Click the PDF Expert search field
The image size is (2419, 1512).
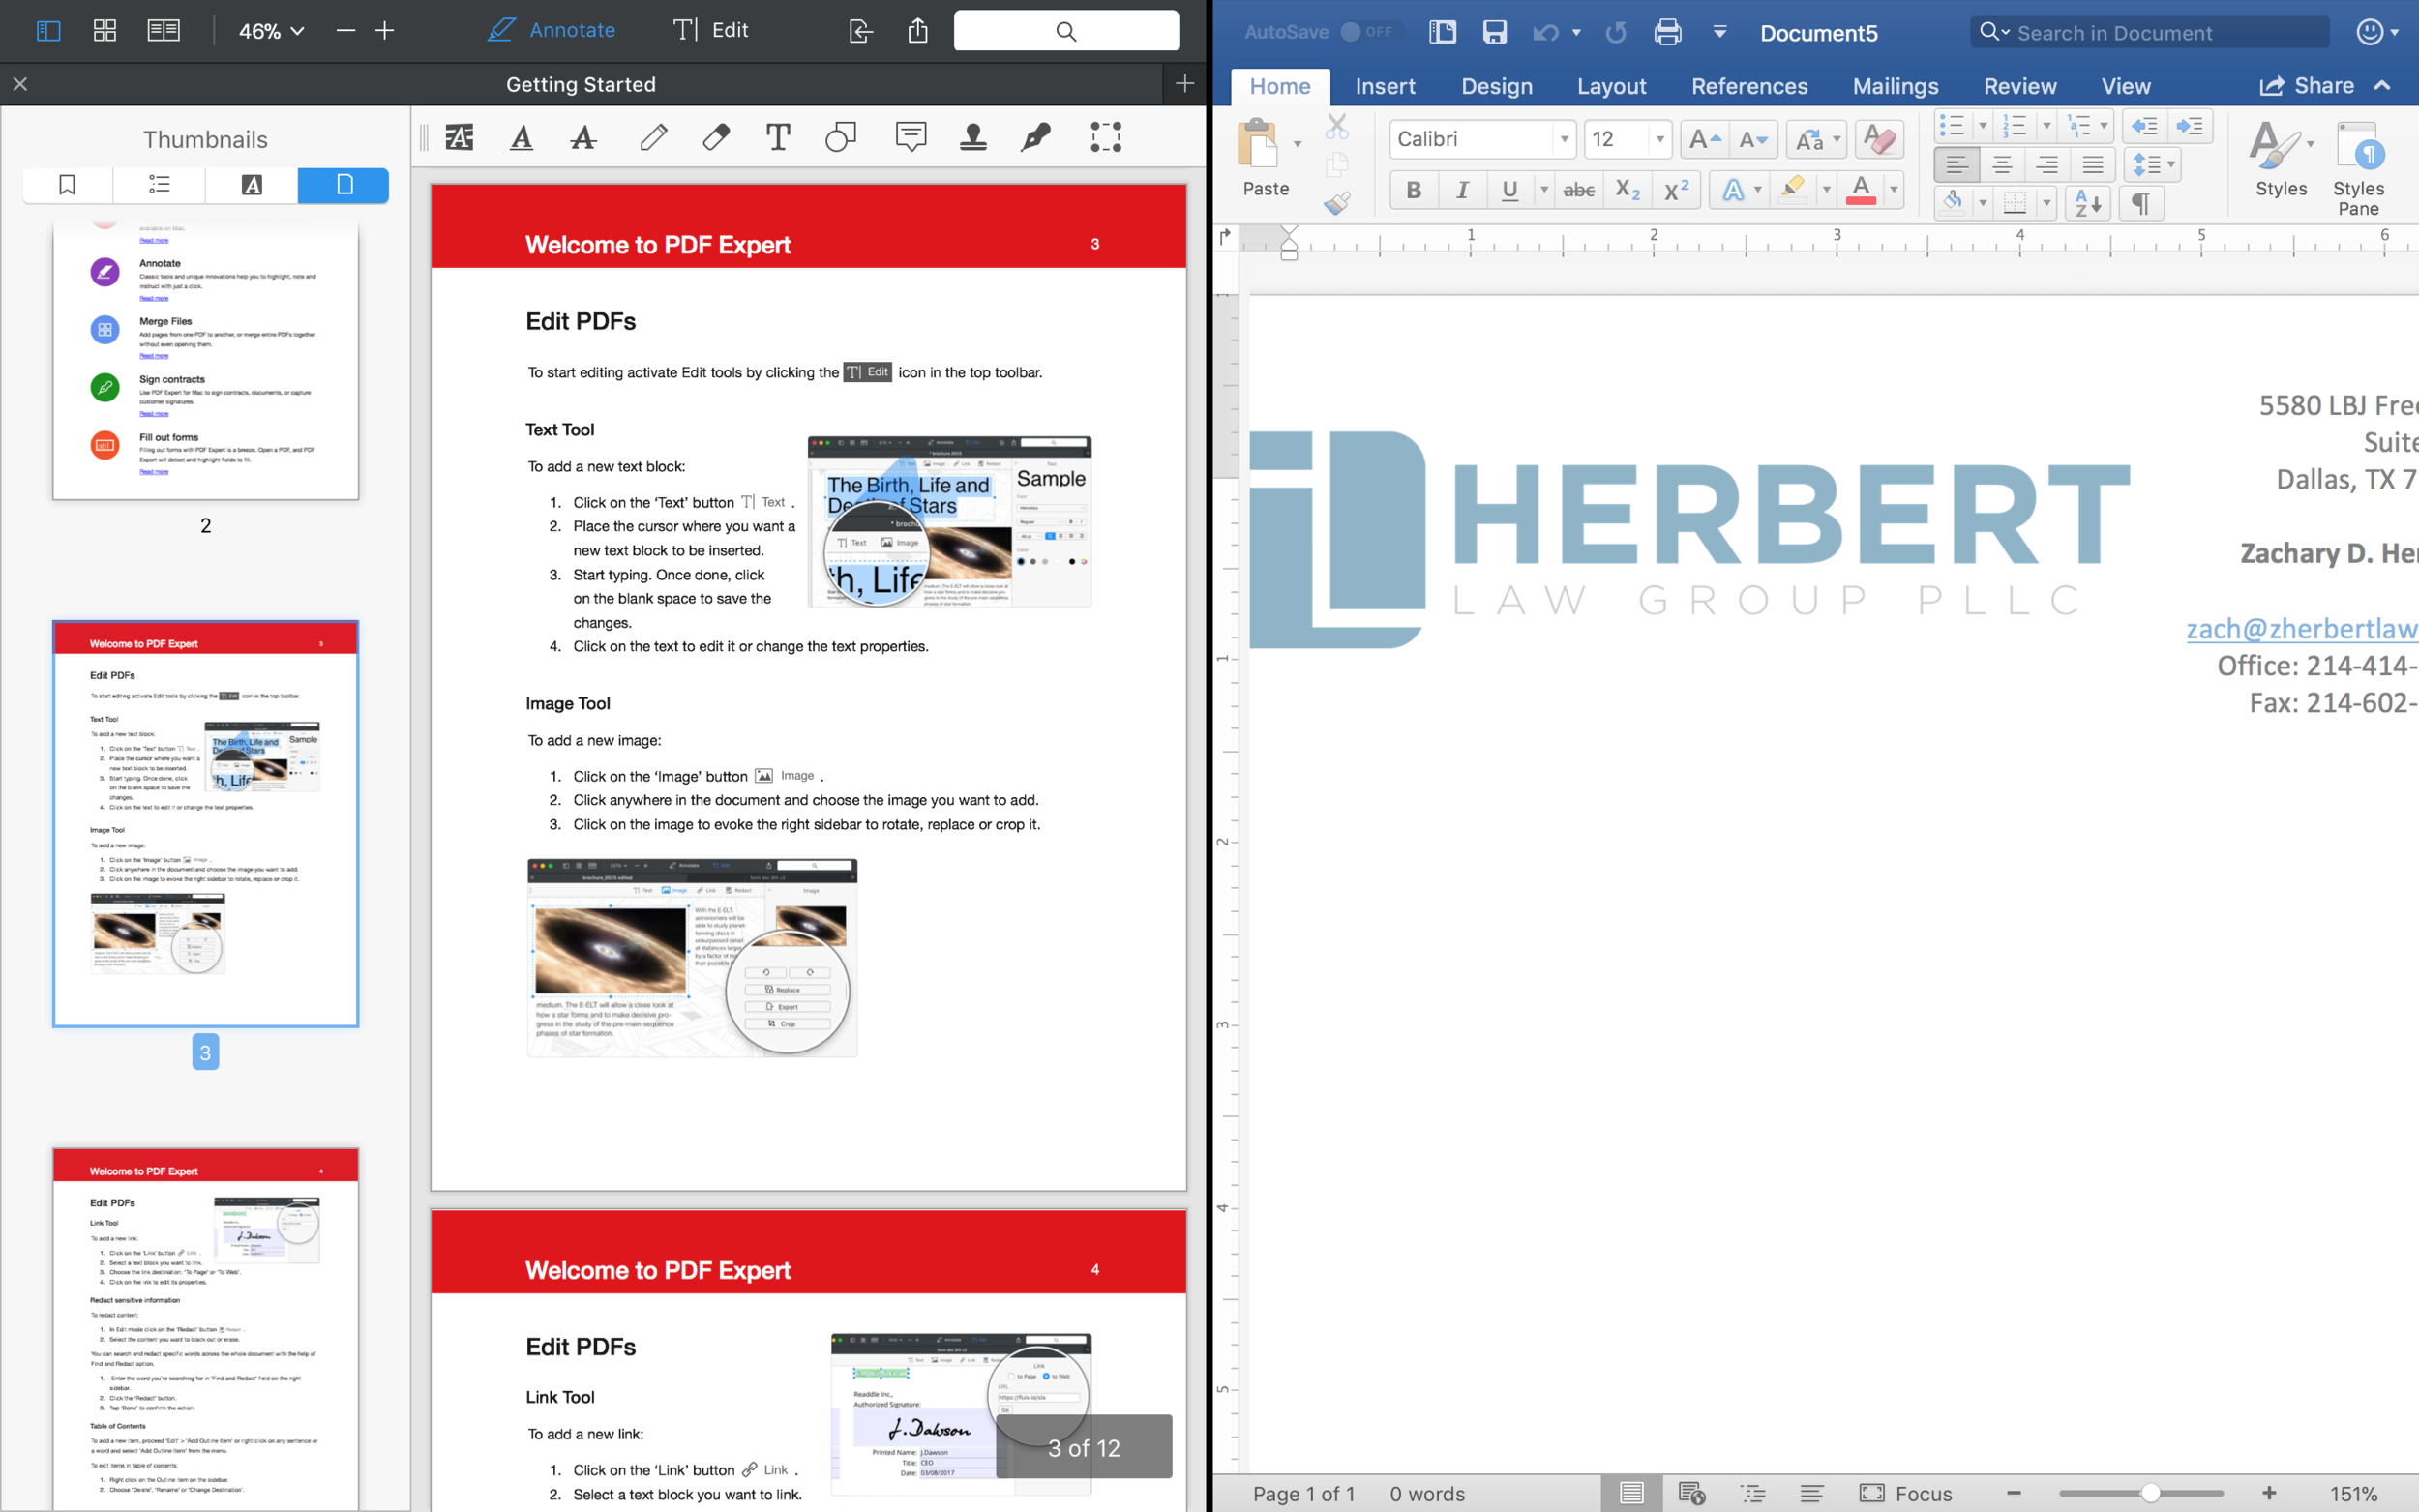pos(1066,31)
